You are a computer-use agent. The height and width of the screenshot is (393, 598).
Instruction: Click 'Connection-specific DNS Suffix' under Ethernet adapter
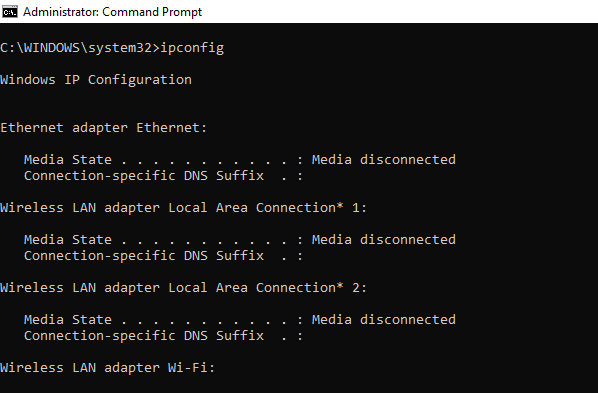pos(144,176)
